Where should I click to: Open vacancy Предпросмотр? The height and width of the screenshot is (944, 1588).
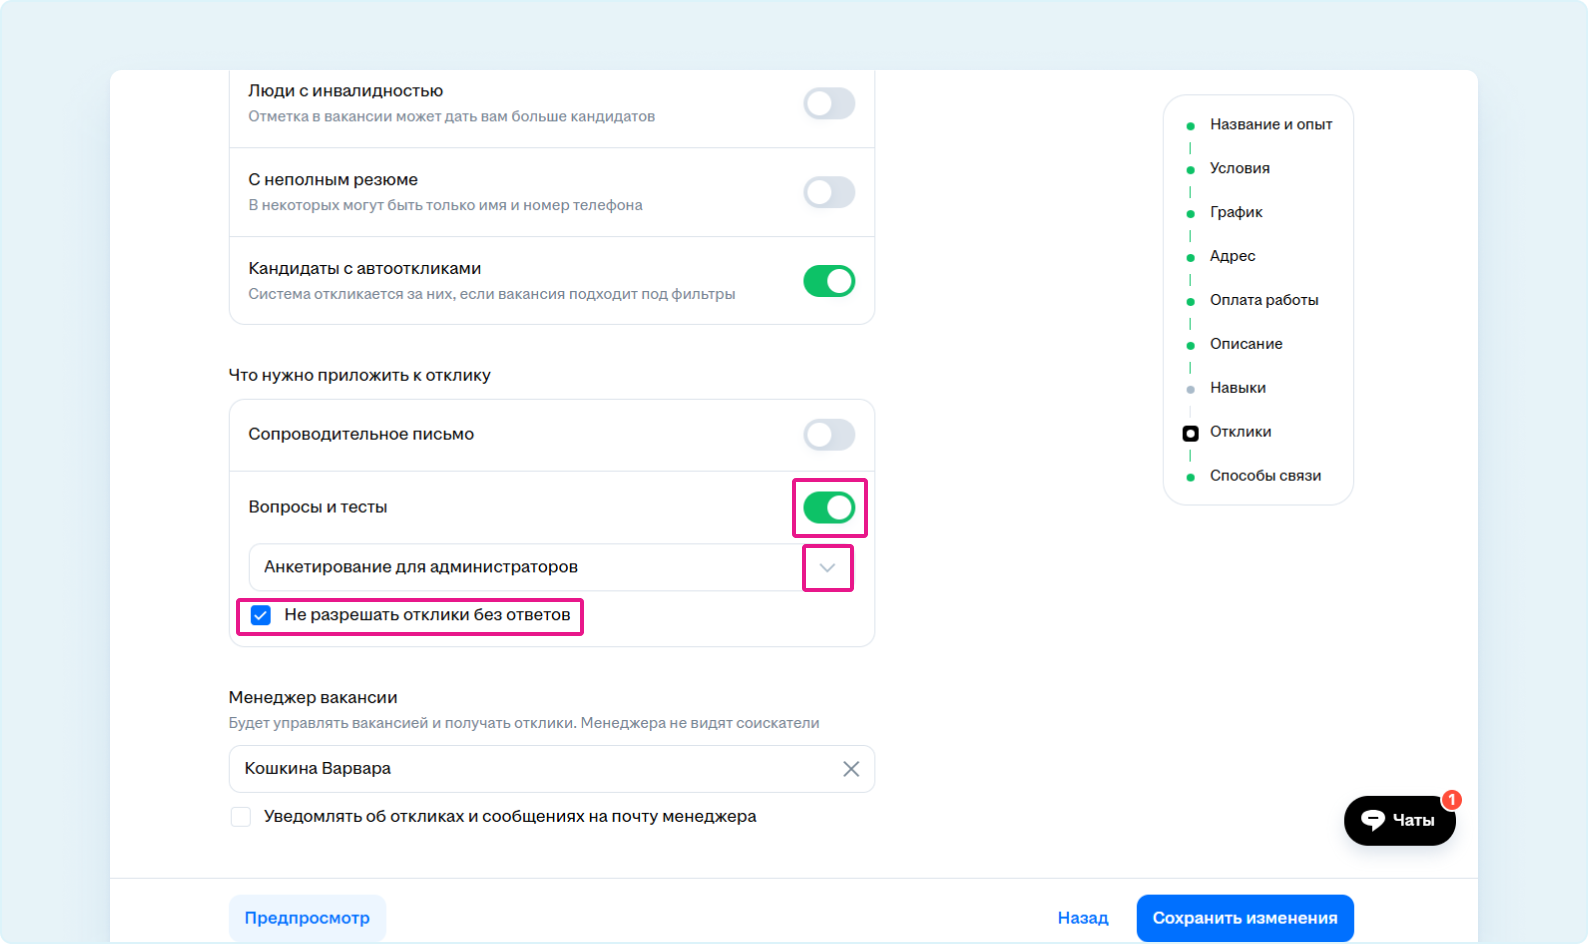307,918
